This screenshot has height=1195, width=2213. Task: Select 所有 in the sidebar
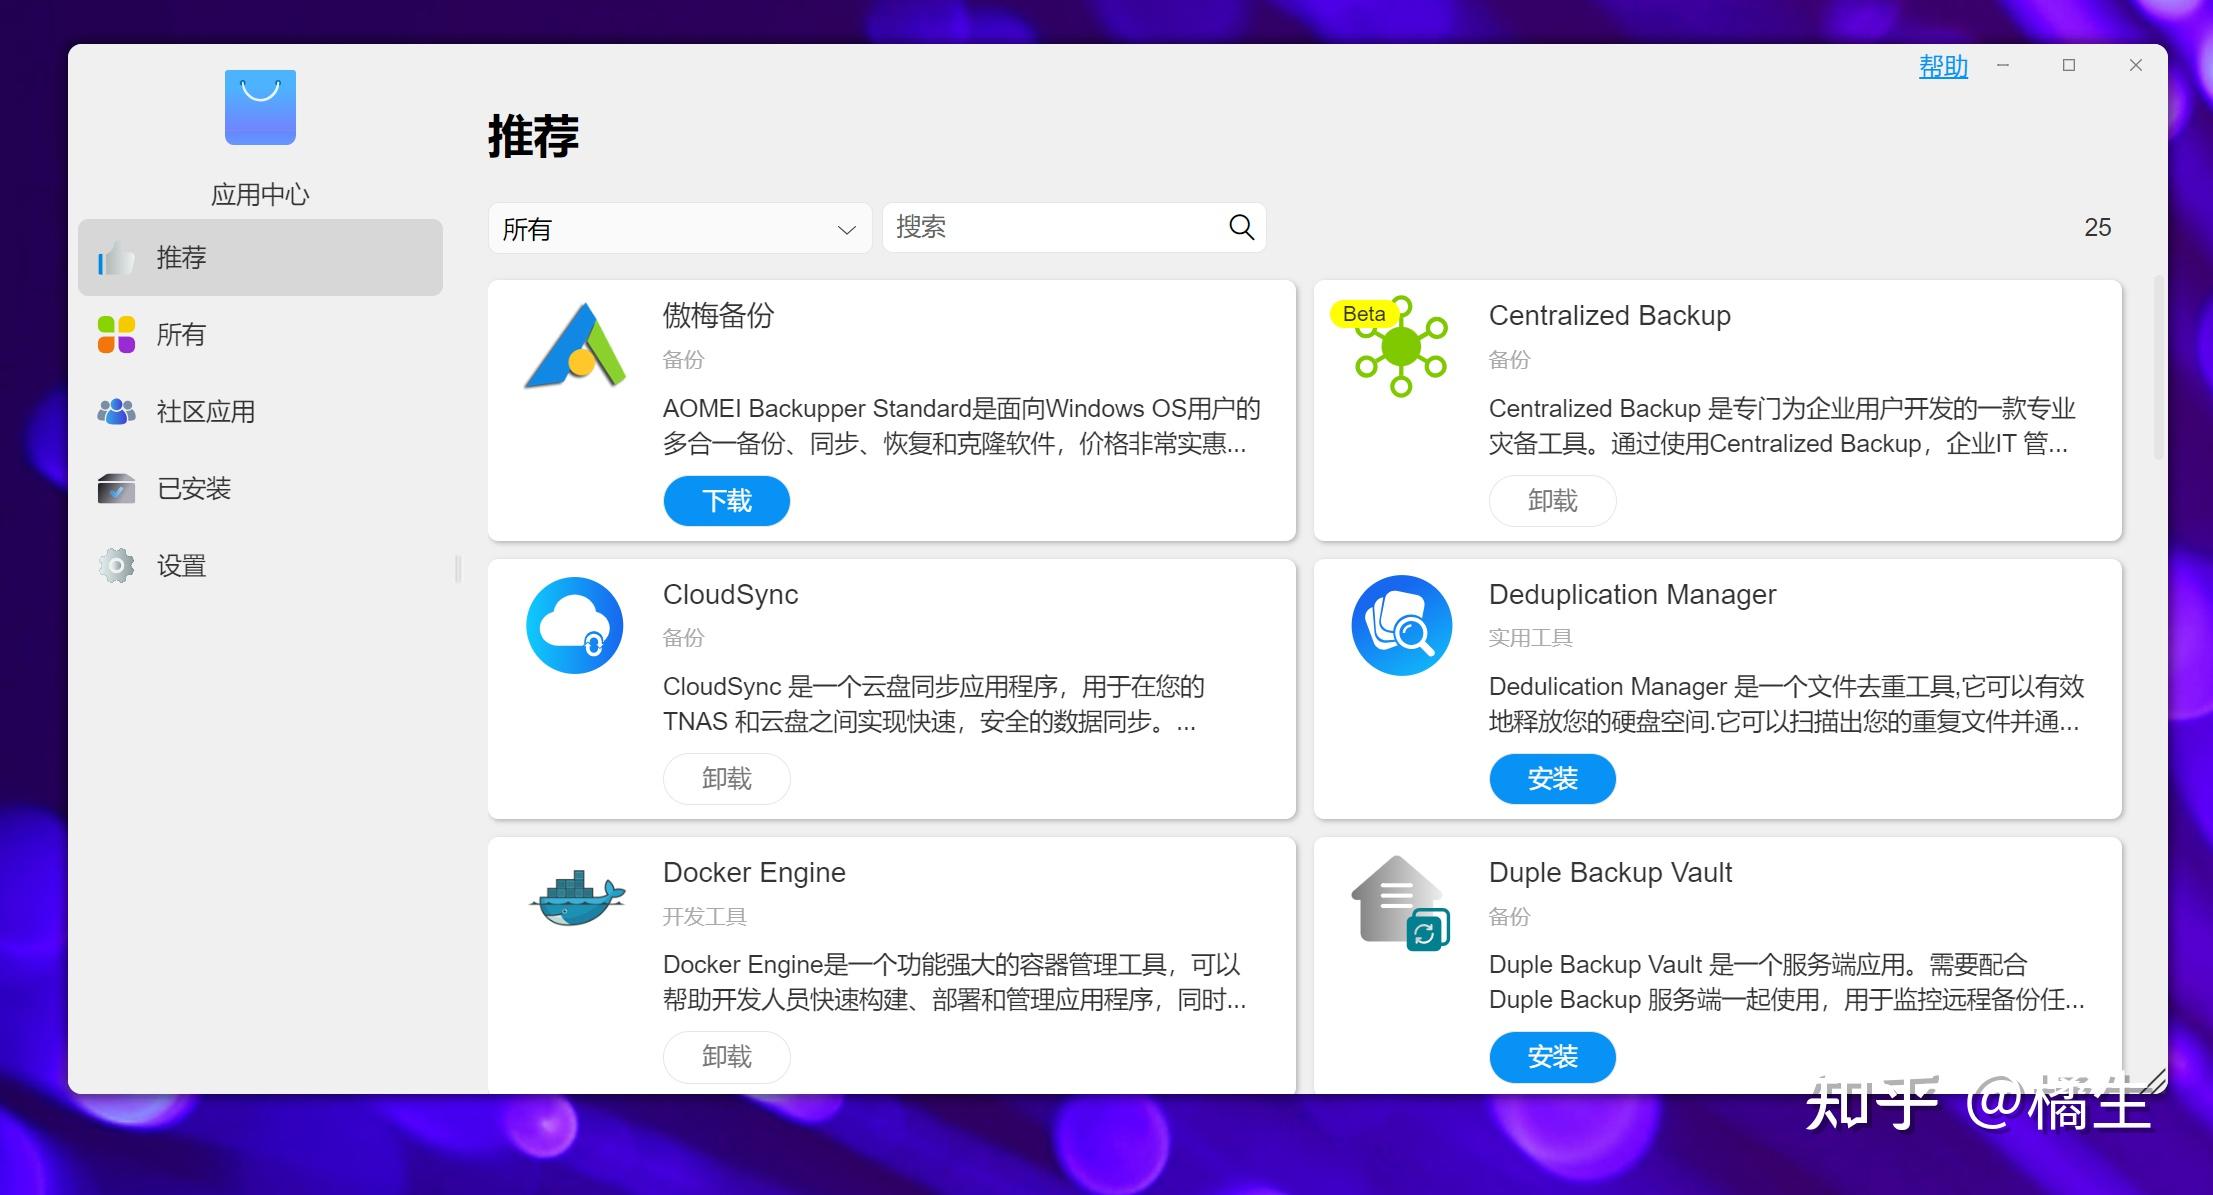(260, 335)
